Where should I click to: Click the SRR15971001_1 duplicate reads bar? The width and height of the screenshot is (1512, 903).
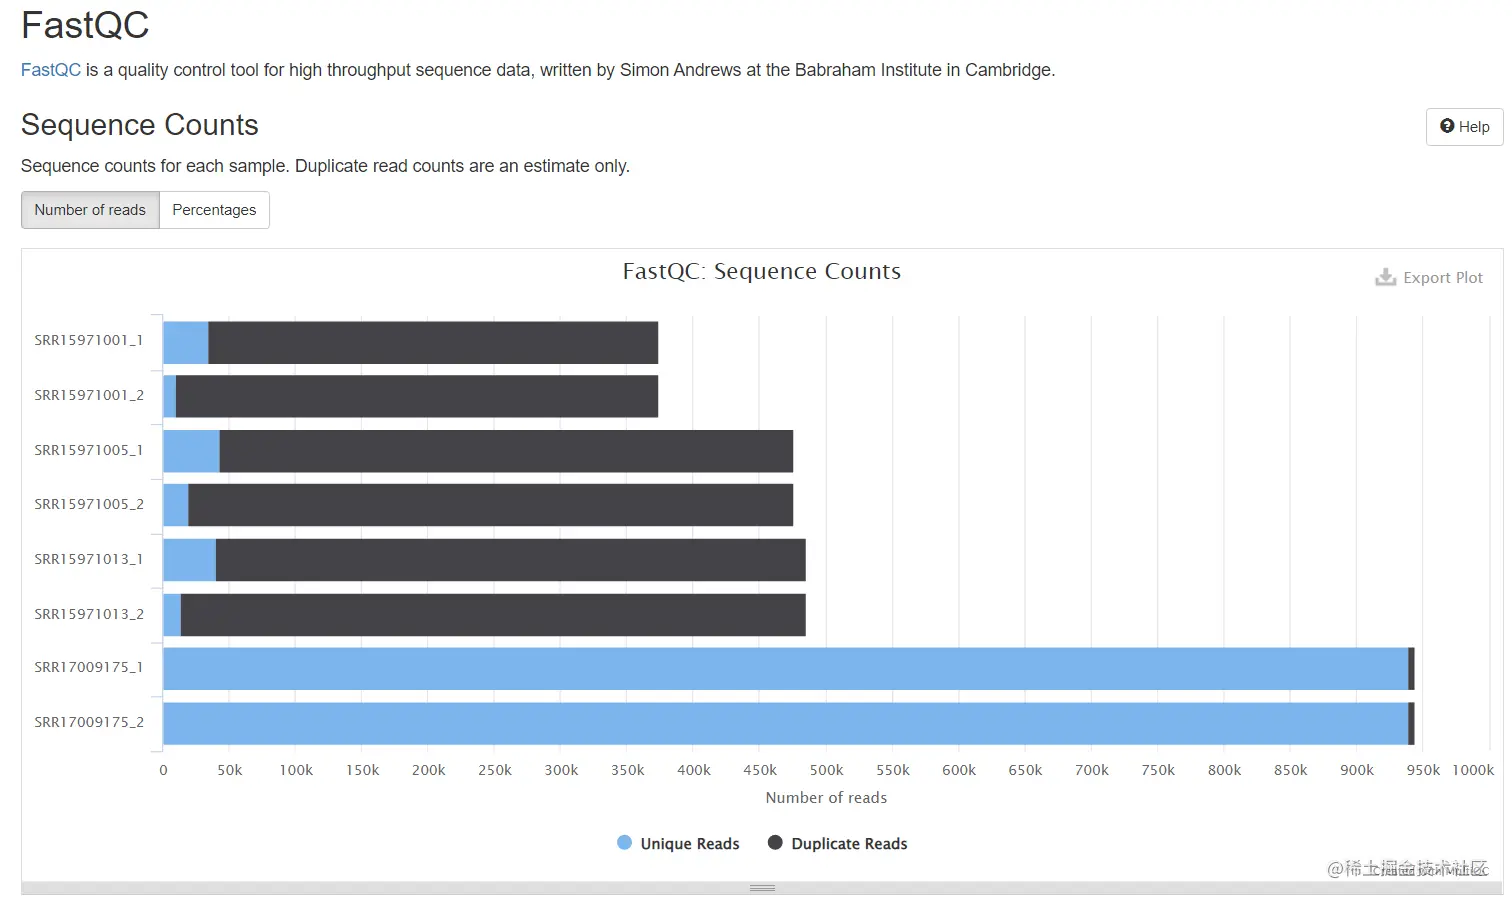point(433,343)
